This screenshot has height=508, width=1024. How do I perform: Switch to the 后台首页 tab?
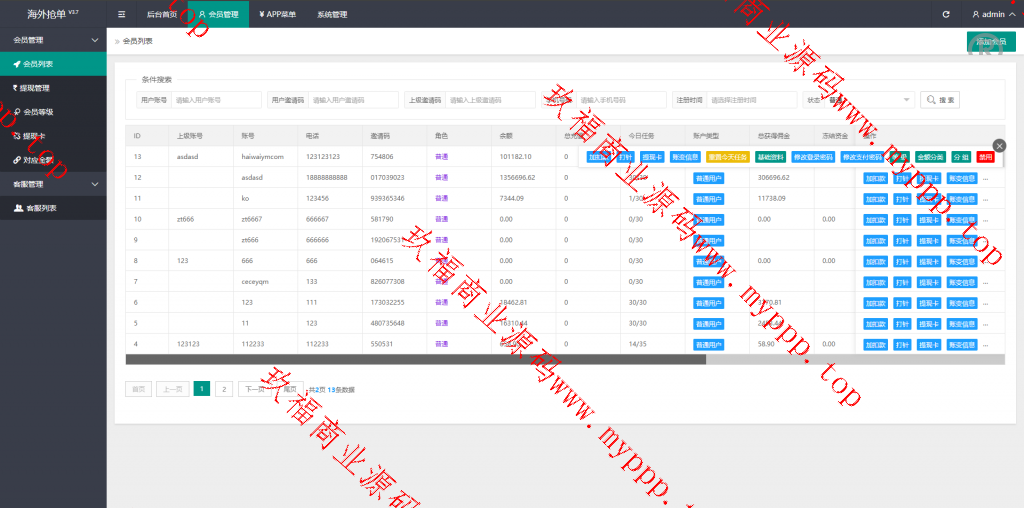click(x=161, y=14)
